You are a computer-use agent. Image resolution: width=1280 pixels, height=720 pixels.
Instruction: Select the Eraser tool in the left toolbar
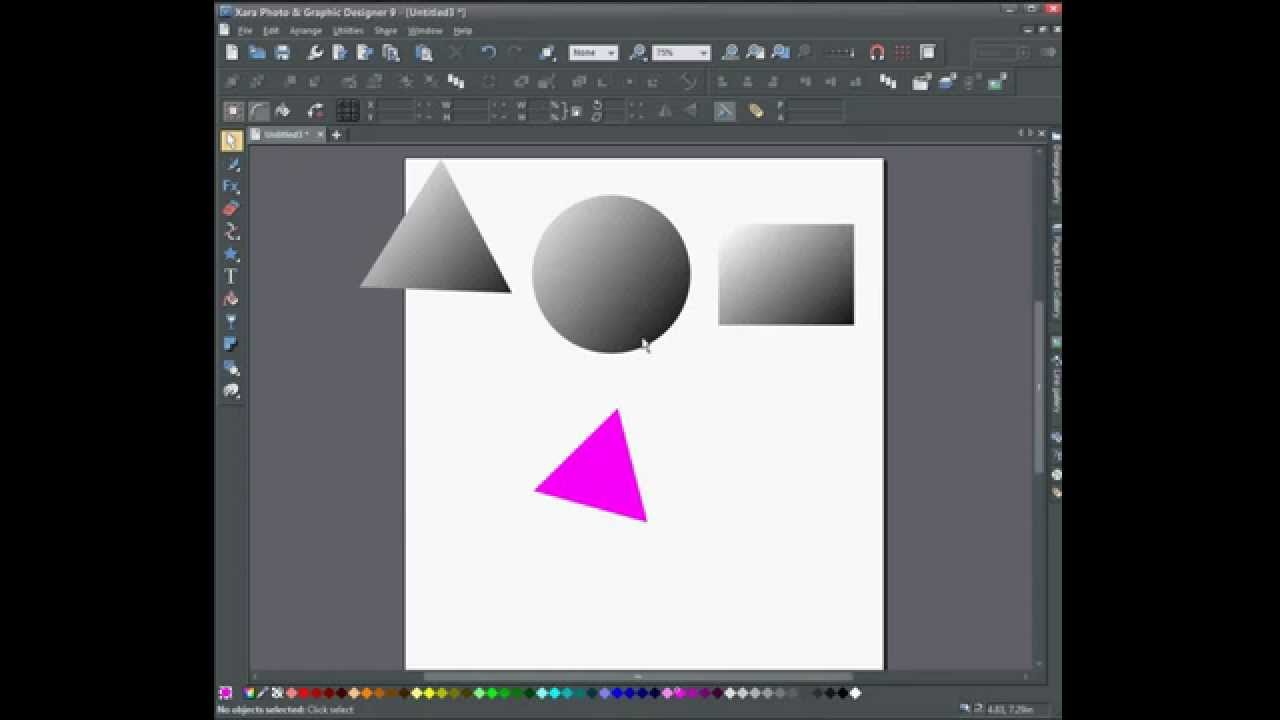tap(231, 209)
